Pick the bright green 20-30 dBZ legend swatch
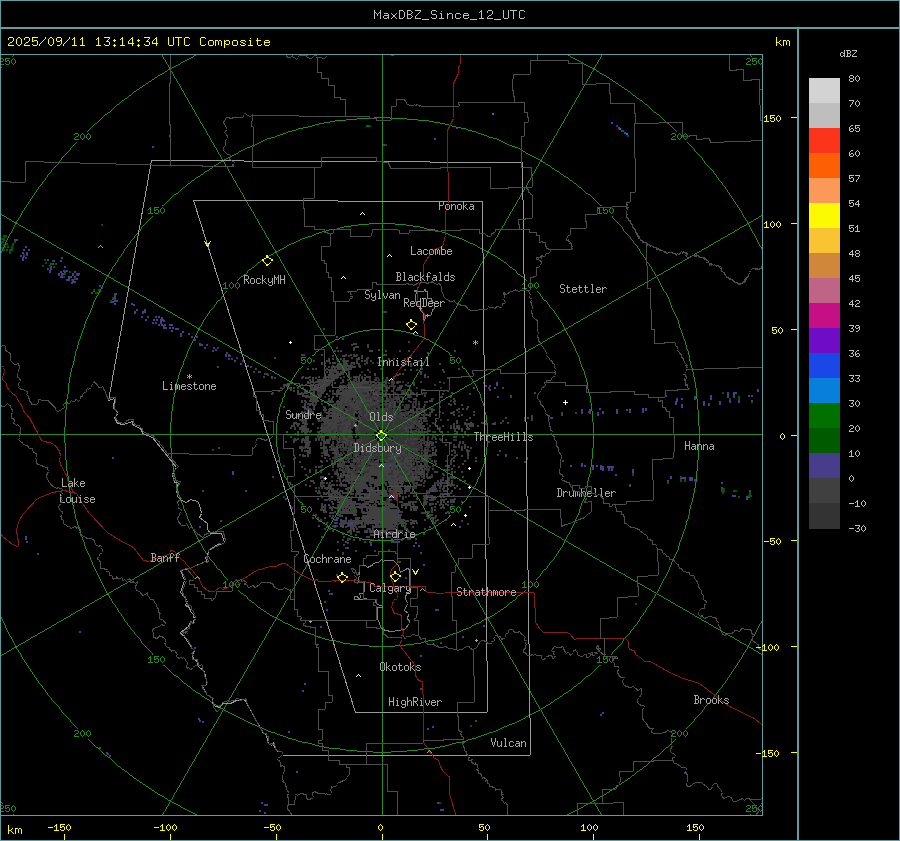Screen dimensions: 900x841 824,415
